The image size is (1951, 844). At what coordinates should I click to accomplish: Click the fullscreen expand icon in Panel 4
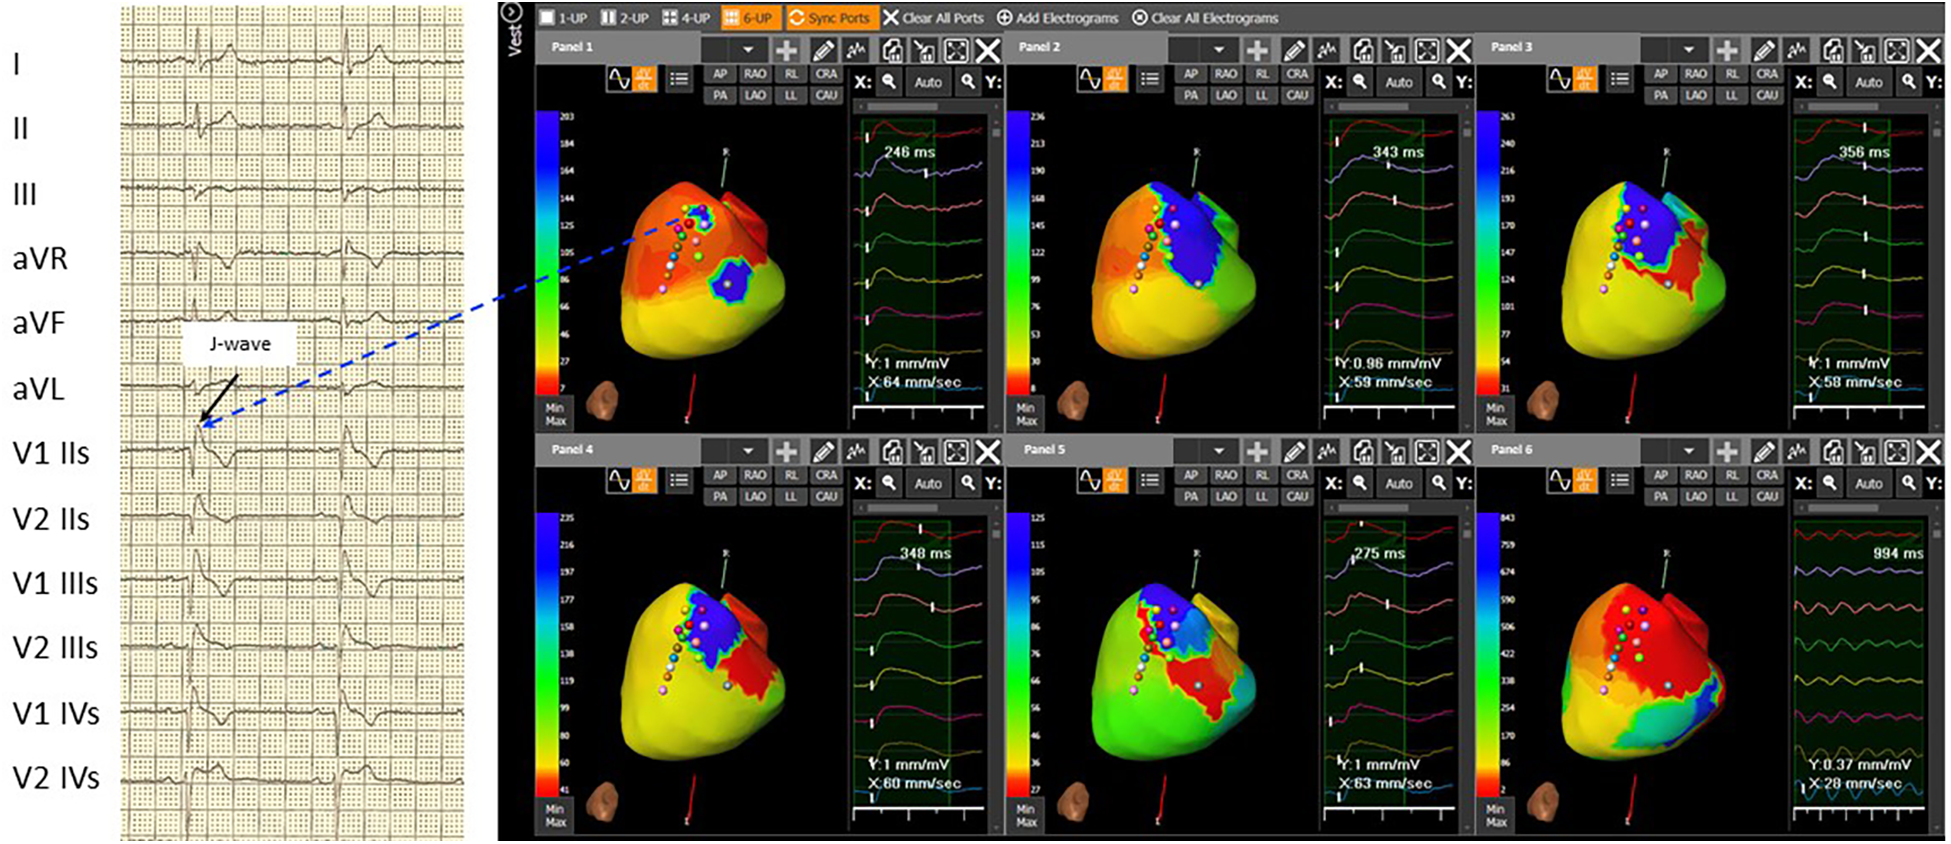point(956,452)
